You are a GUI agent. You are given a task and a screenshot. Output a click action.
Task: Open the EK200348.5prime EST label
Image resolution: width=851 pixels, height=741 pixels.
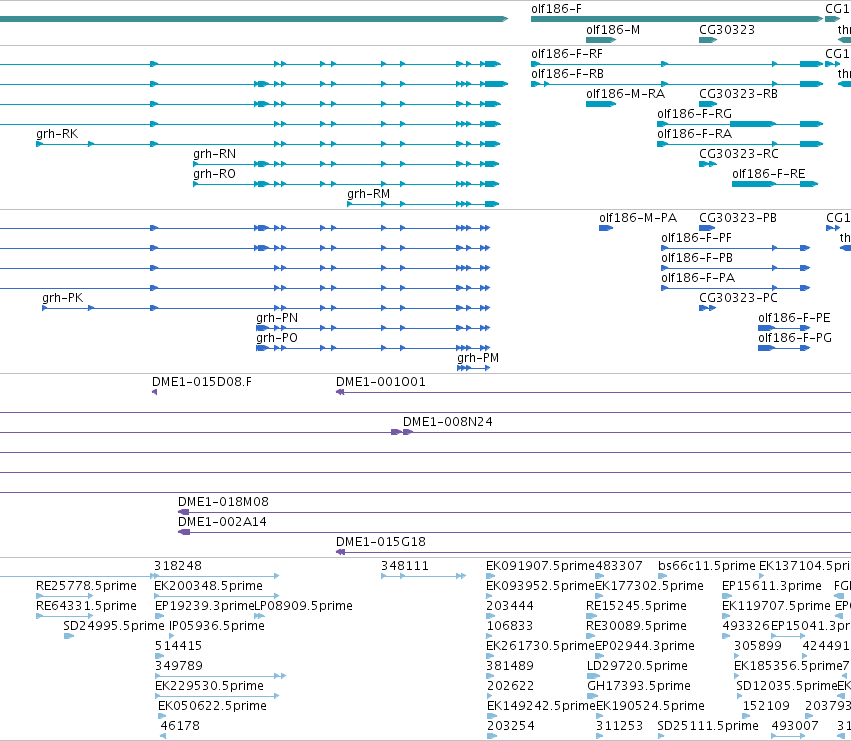pyautogui.click(x=208, y=586)
